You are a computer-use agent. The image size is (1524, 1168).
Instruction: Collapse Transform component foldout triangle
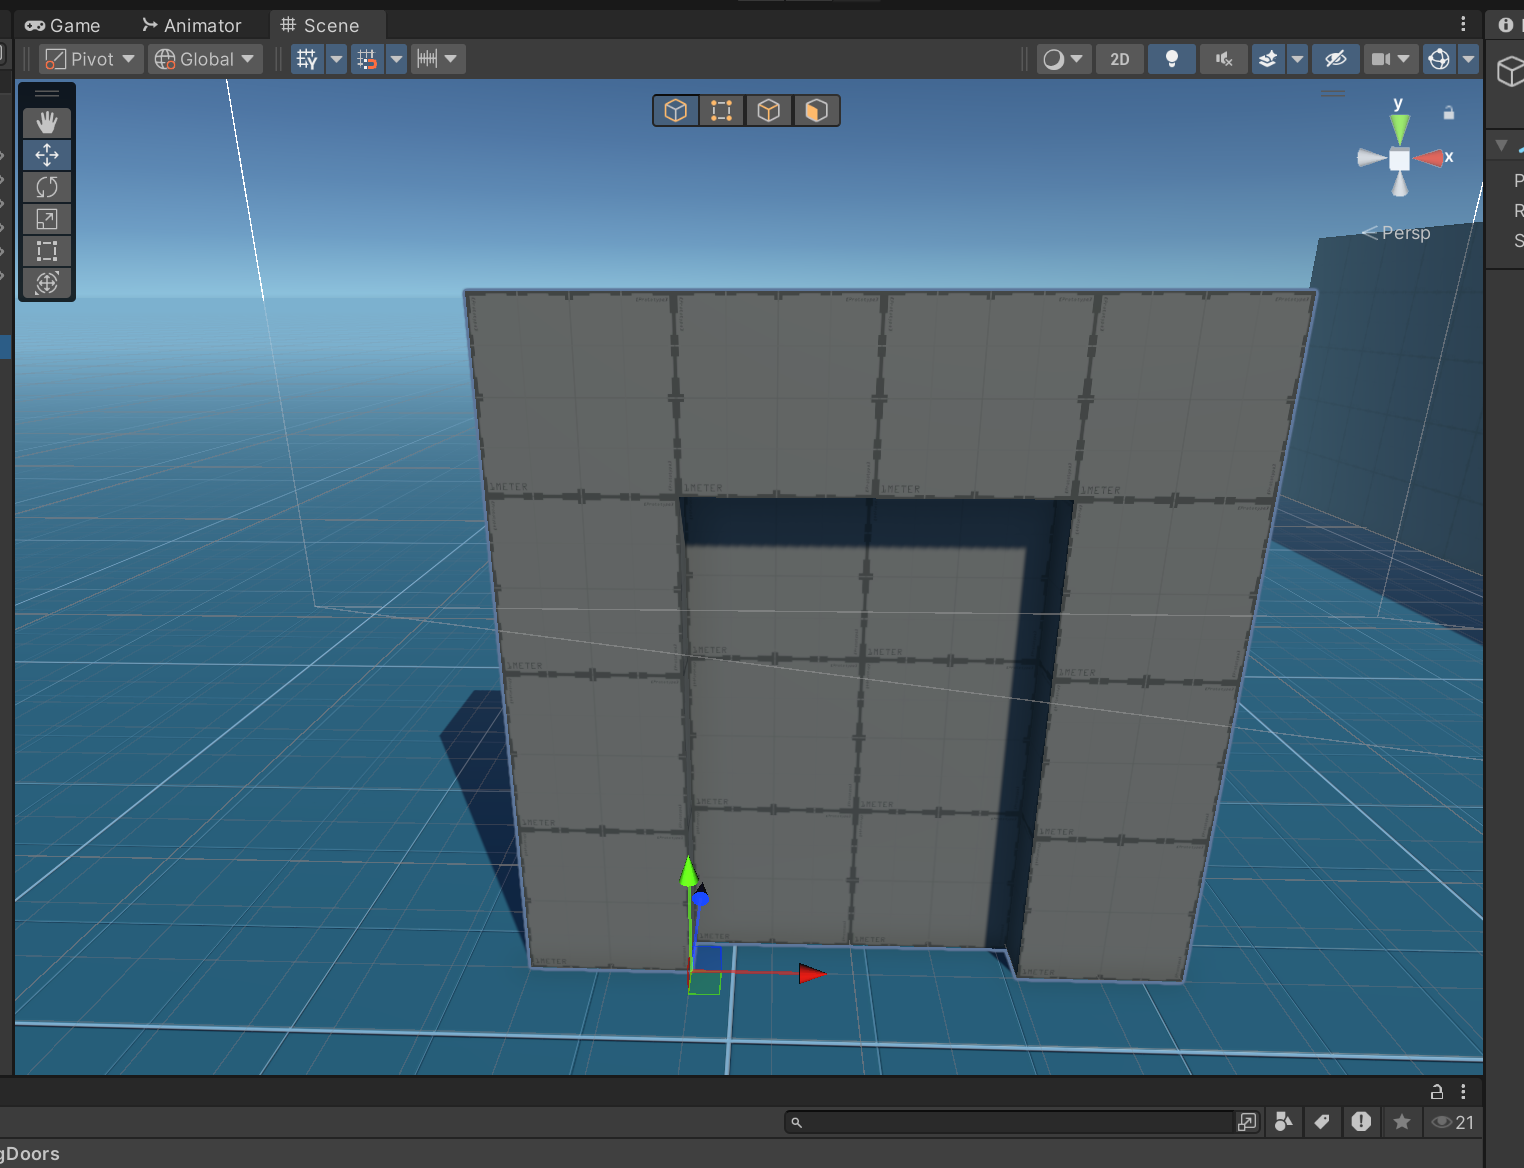click(1501, 146)
